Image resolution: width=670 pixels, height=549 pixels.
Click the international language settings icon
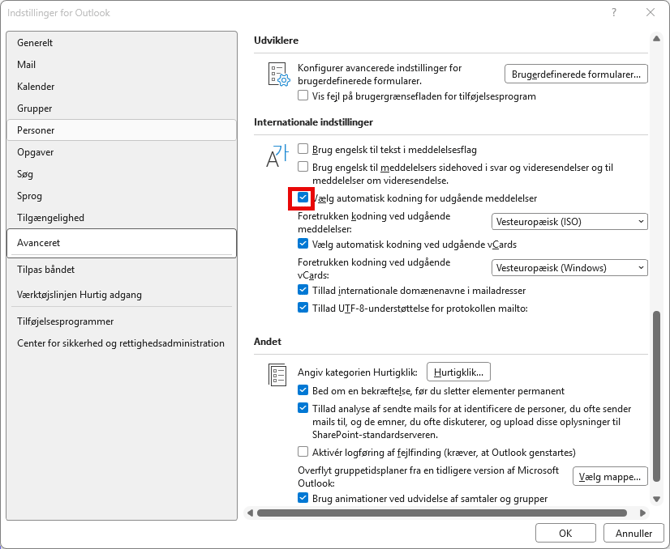click(277, 156)
